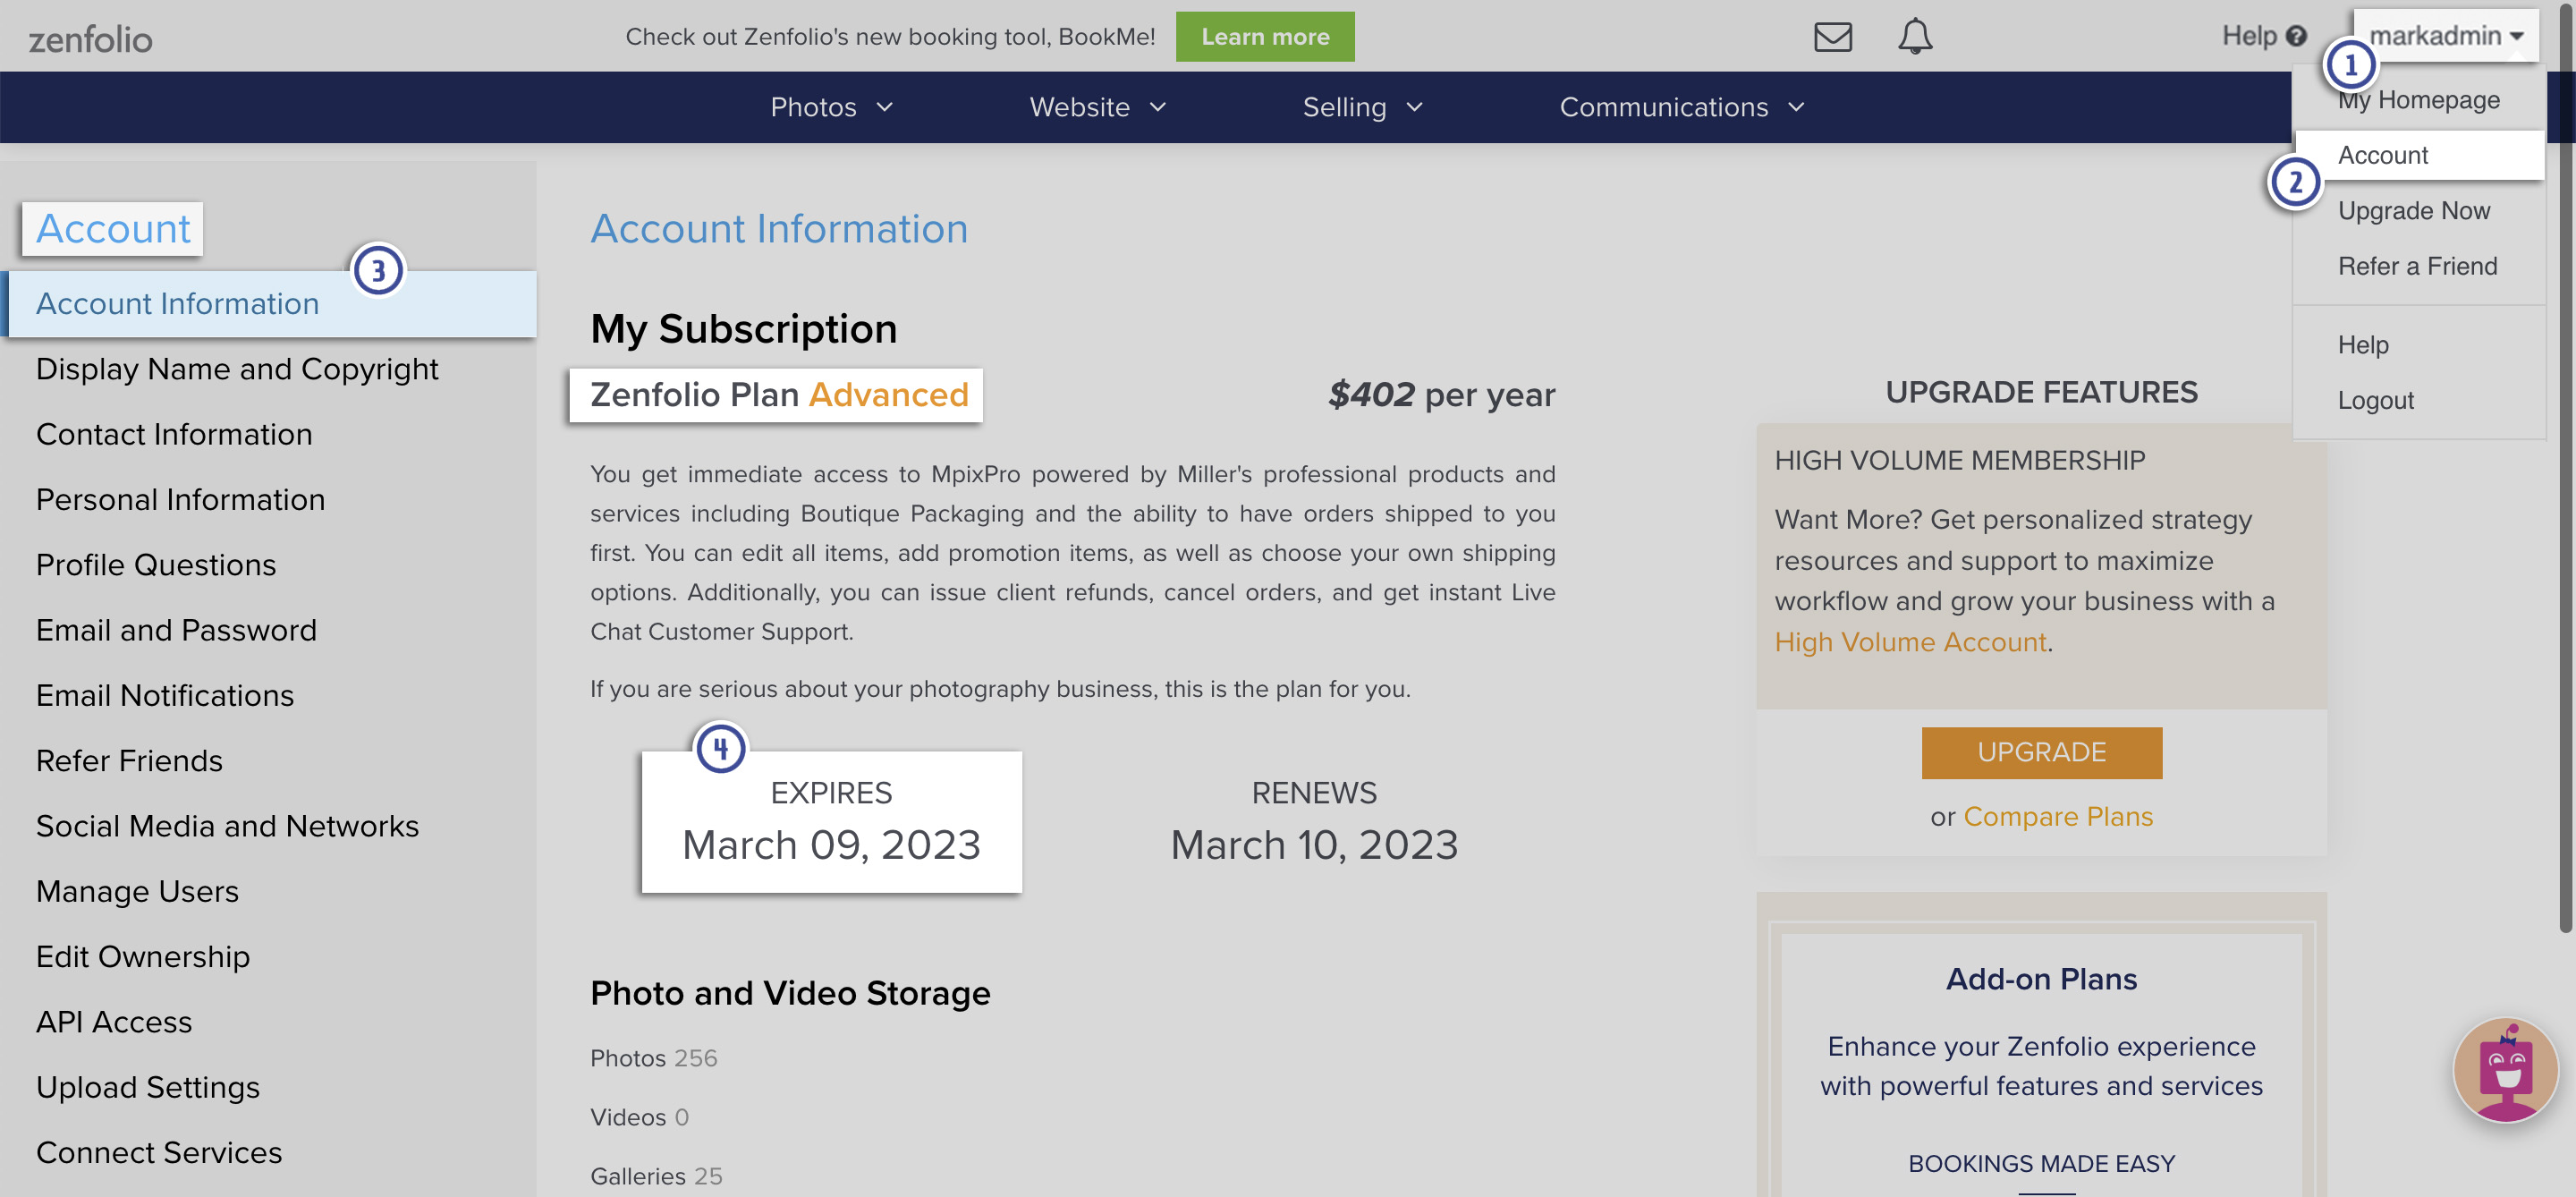Click the Videos 0 storage count

tap(639, 1117)
